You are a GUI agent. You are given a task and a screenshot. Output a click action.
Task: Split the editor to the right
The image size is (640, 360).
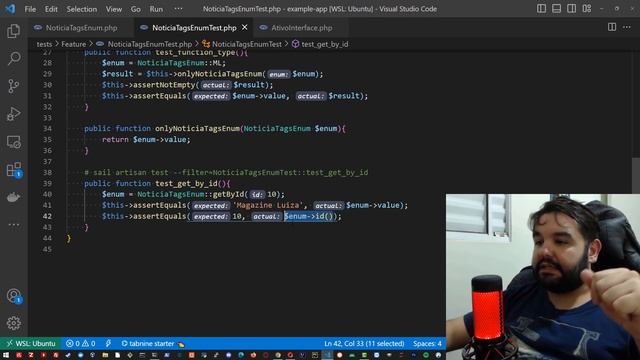coord(611,27)
